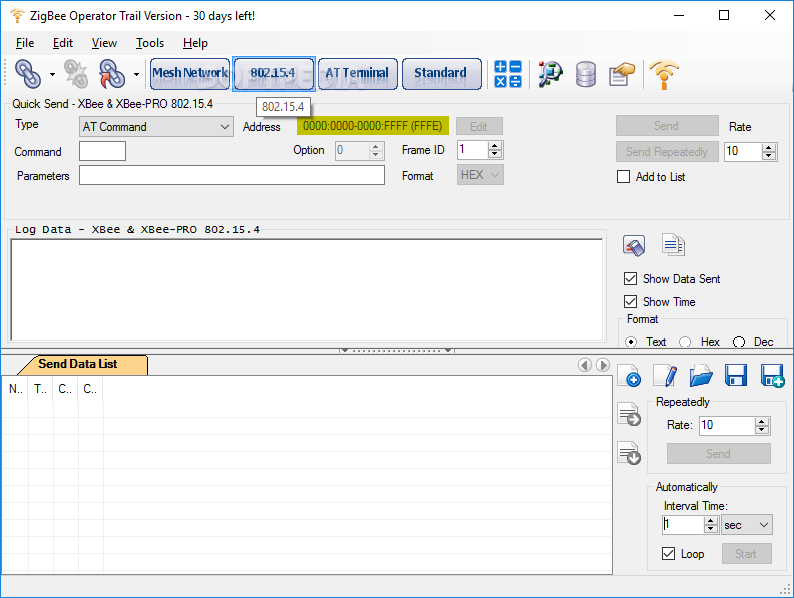
Task: Click the Command input field
Action: click(102, 151)
